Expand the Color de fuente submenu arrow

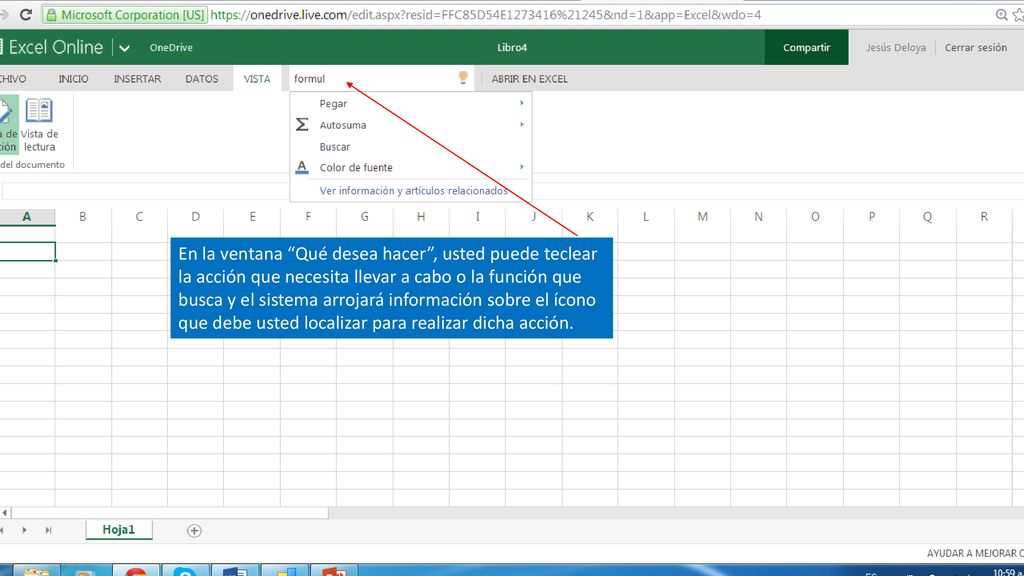(x=522, y=167)
